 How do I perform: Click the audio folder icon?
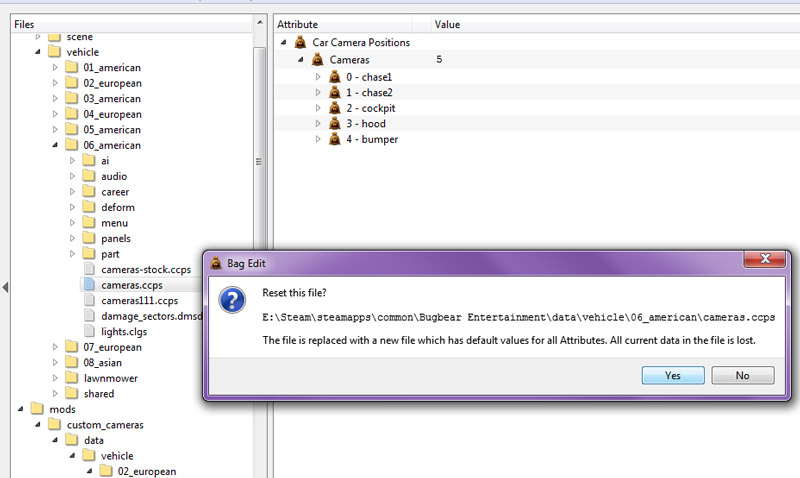click(89, 176)
